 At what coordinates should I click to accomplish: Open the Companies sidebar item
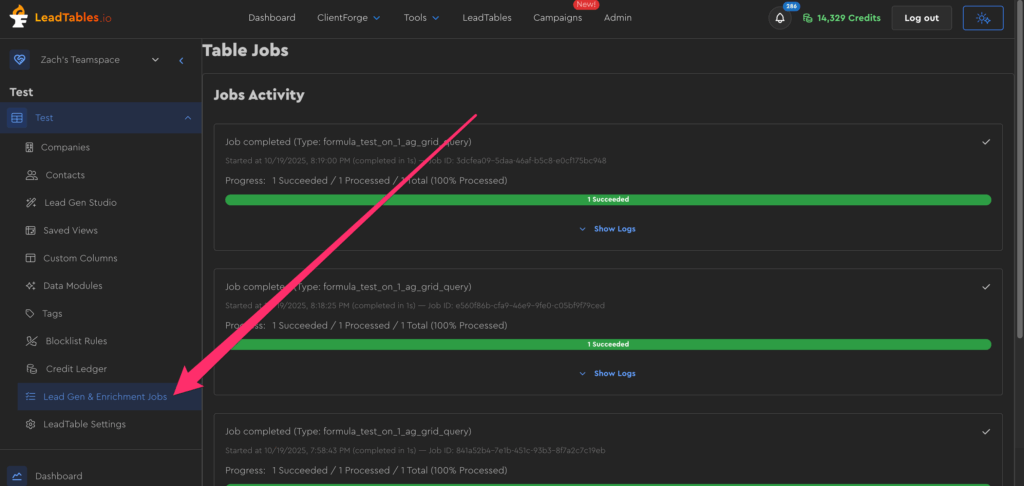pos(65,147)
